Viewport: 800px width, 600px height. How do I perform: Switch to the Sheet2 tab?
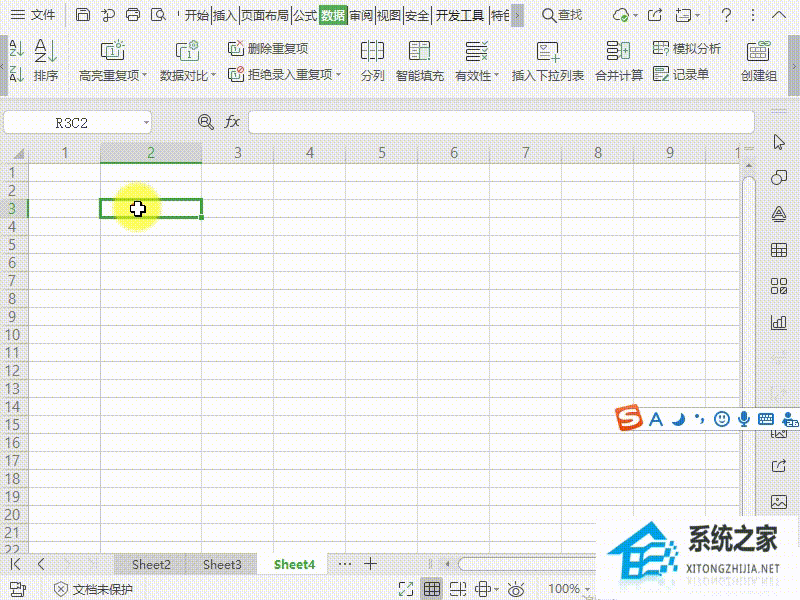pyautogui.click(x=151, y=565)
